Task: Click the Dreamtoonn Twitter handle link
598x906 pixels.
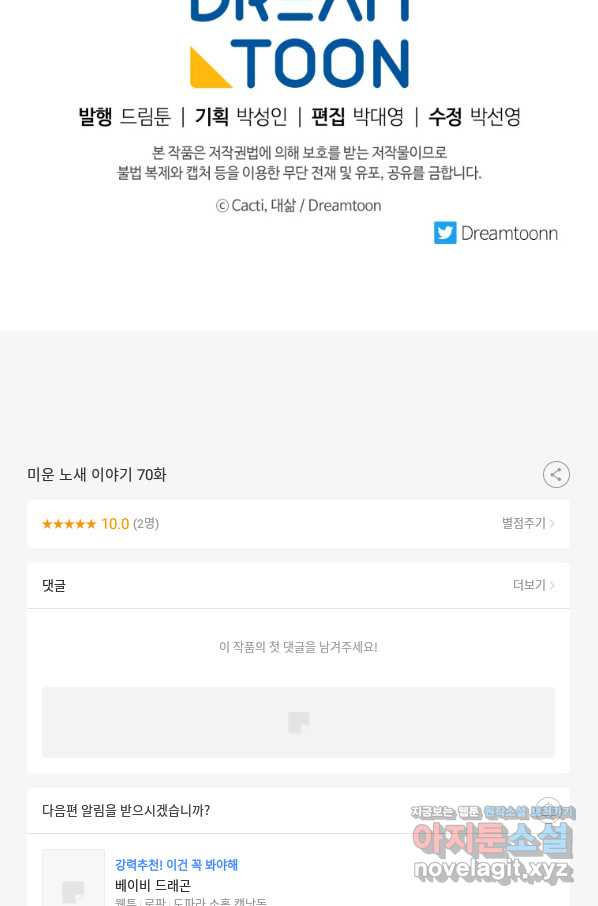Action: click(x=509, y=233)
